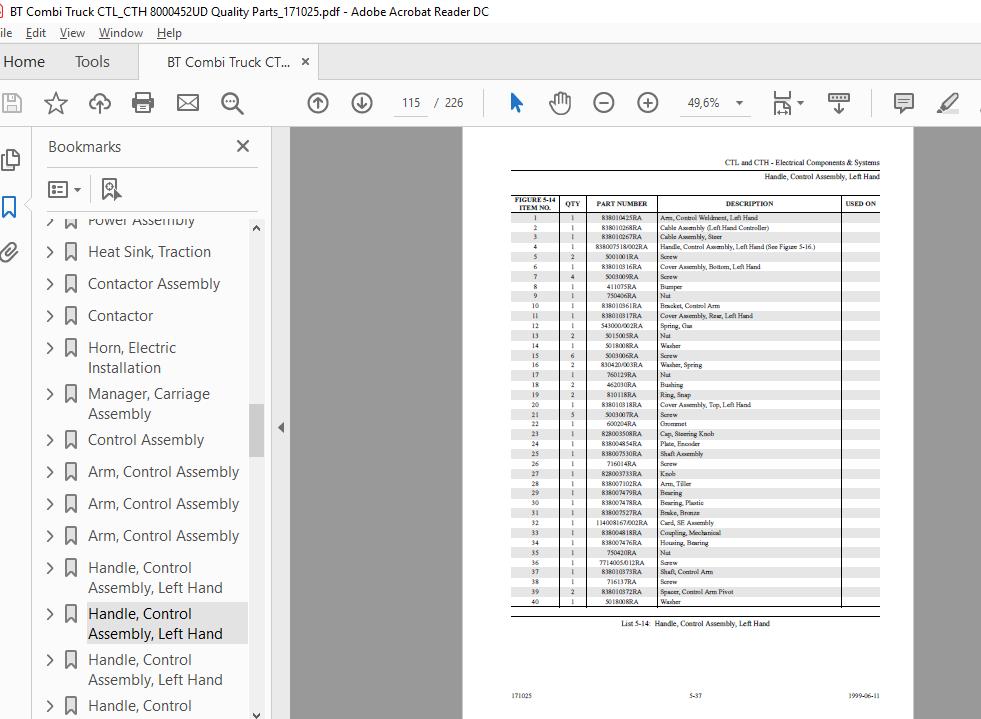
Task: Send file by email envelope icon
Action: click(x=188, y=103)
